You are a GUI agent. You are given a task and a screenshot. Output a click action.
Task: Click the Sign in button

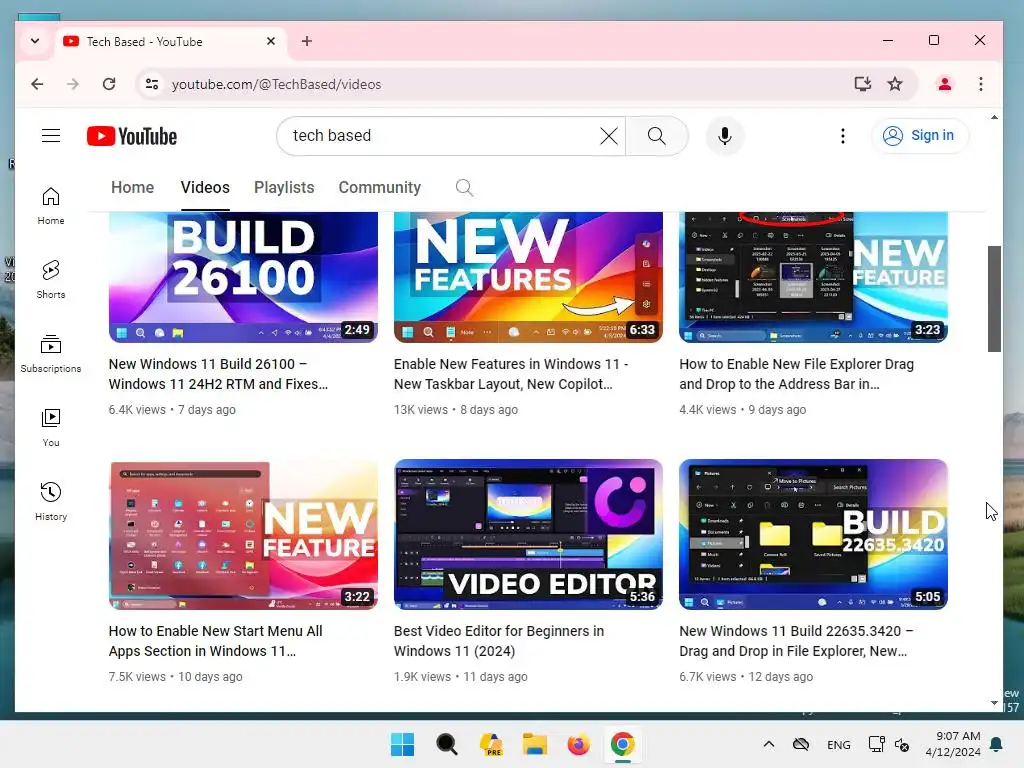920,135
